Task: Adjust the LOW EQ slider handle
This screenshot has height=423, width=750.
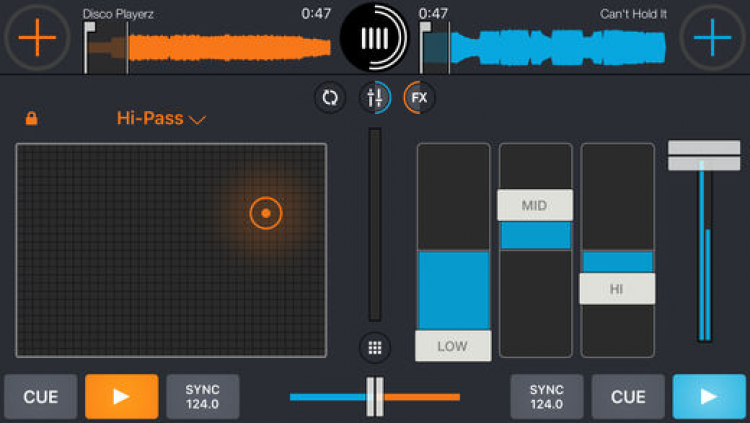Action: [453, 345]
